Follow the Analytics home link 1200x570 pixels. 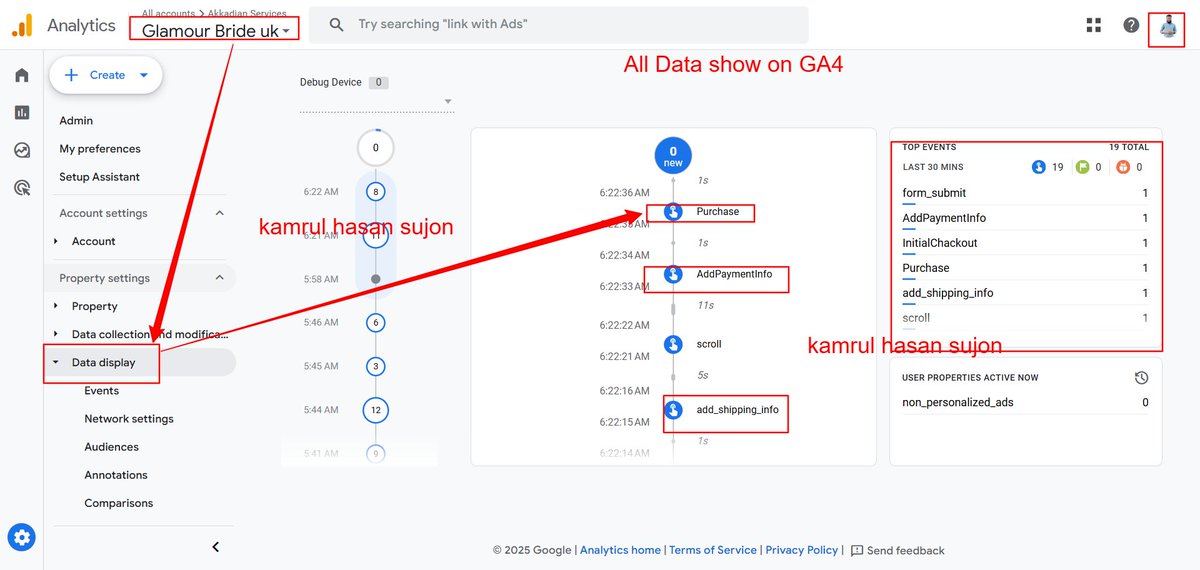[620, 550]
